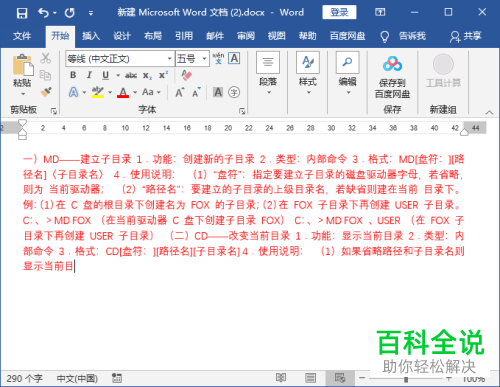
Task: Click the 共享 share button
Action: 465,36
